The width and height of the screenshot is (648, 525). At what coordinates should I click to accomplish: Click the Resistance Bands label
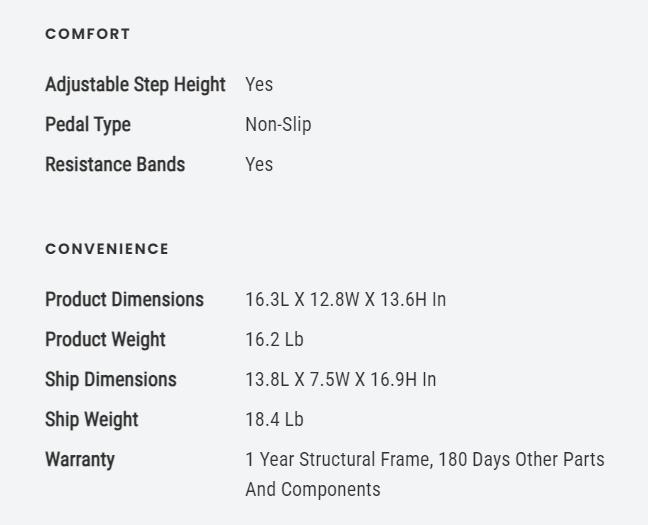115,165
